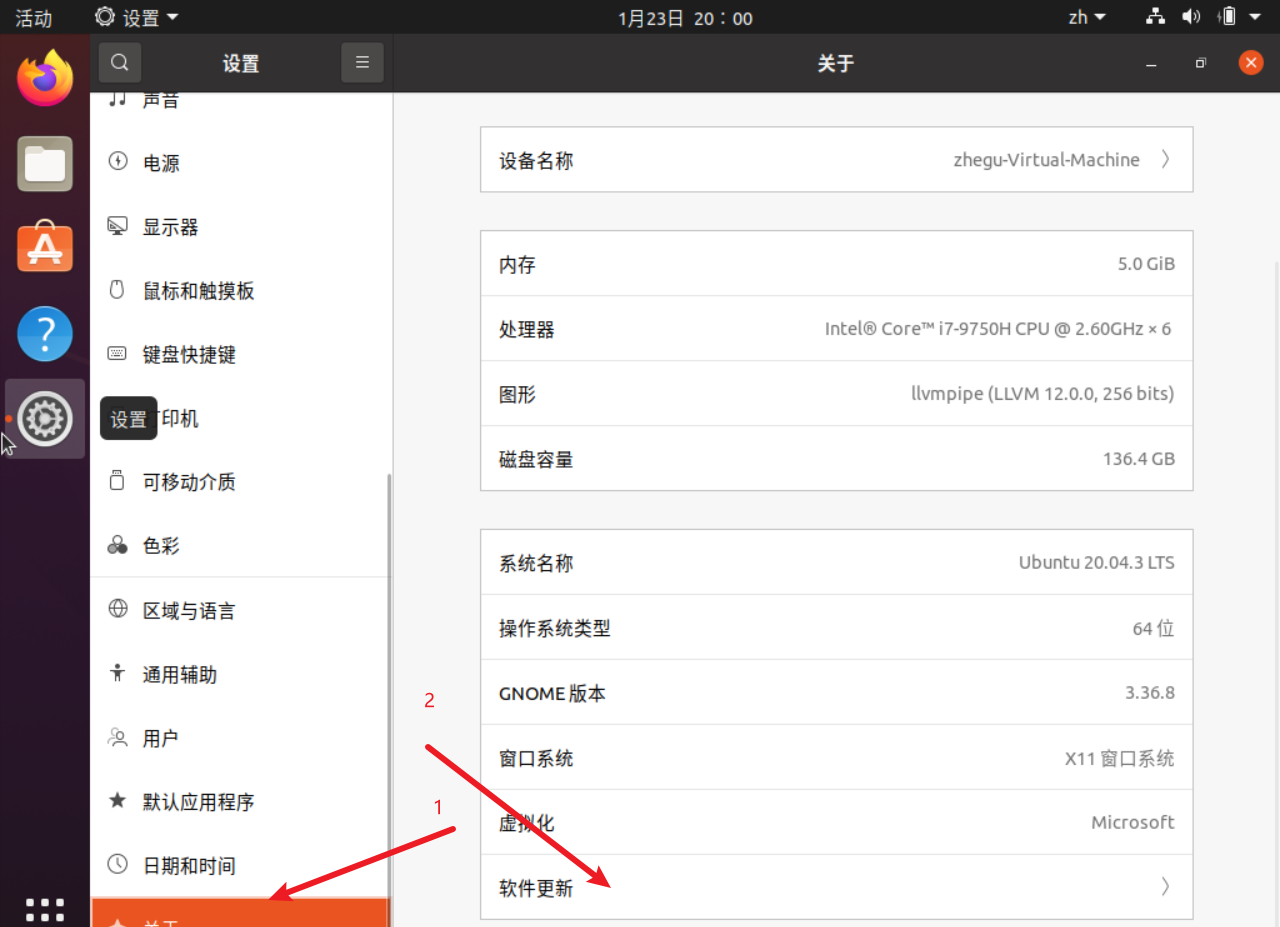Select 显示器 in settings sidebar
Viewport: 1280px width, 927px height.
(240, 226)
